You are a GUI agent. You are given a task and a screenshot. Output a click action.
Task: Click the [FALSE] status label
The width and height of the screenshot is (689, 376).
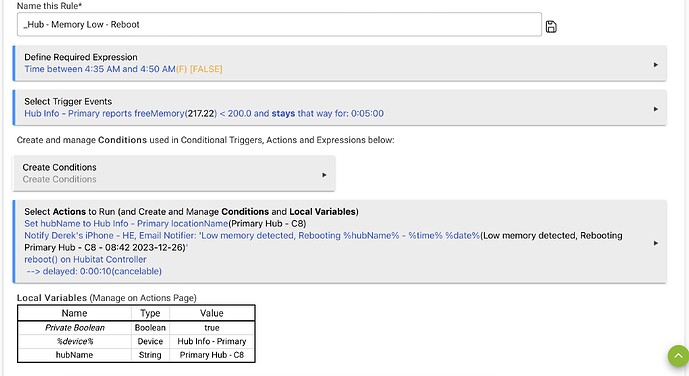pyautogui.click(x=206, y=69)
